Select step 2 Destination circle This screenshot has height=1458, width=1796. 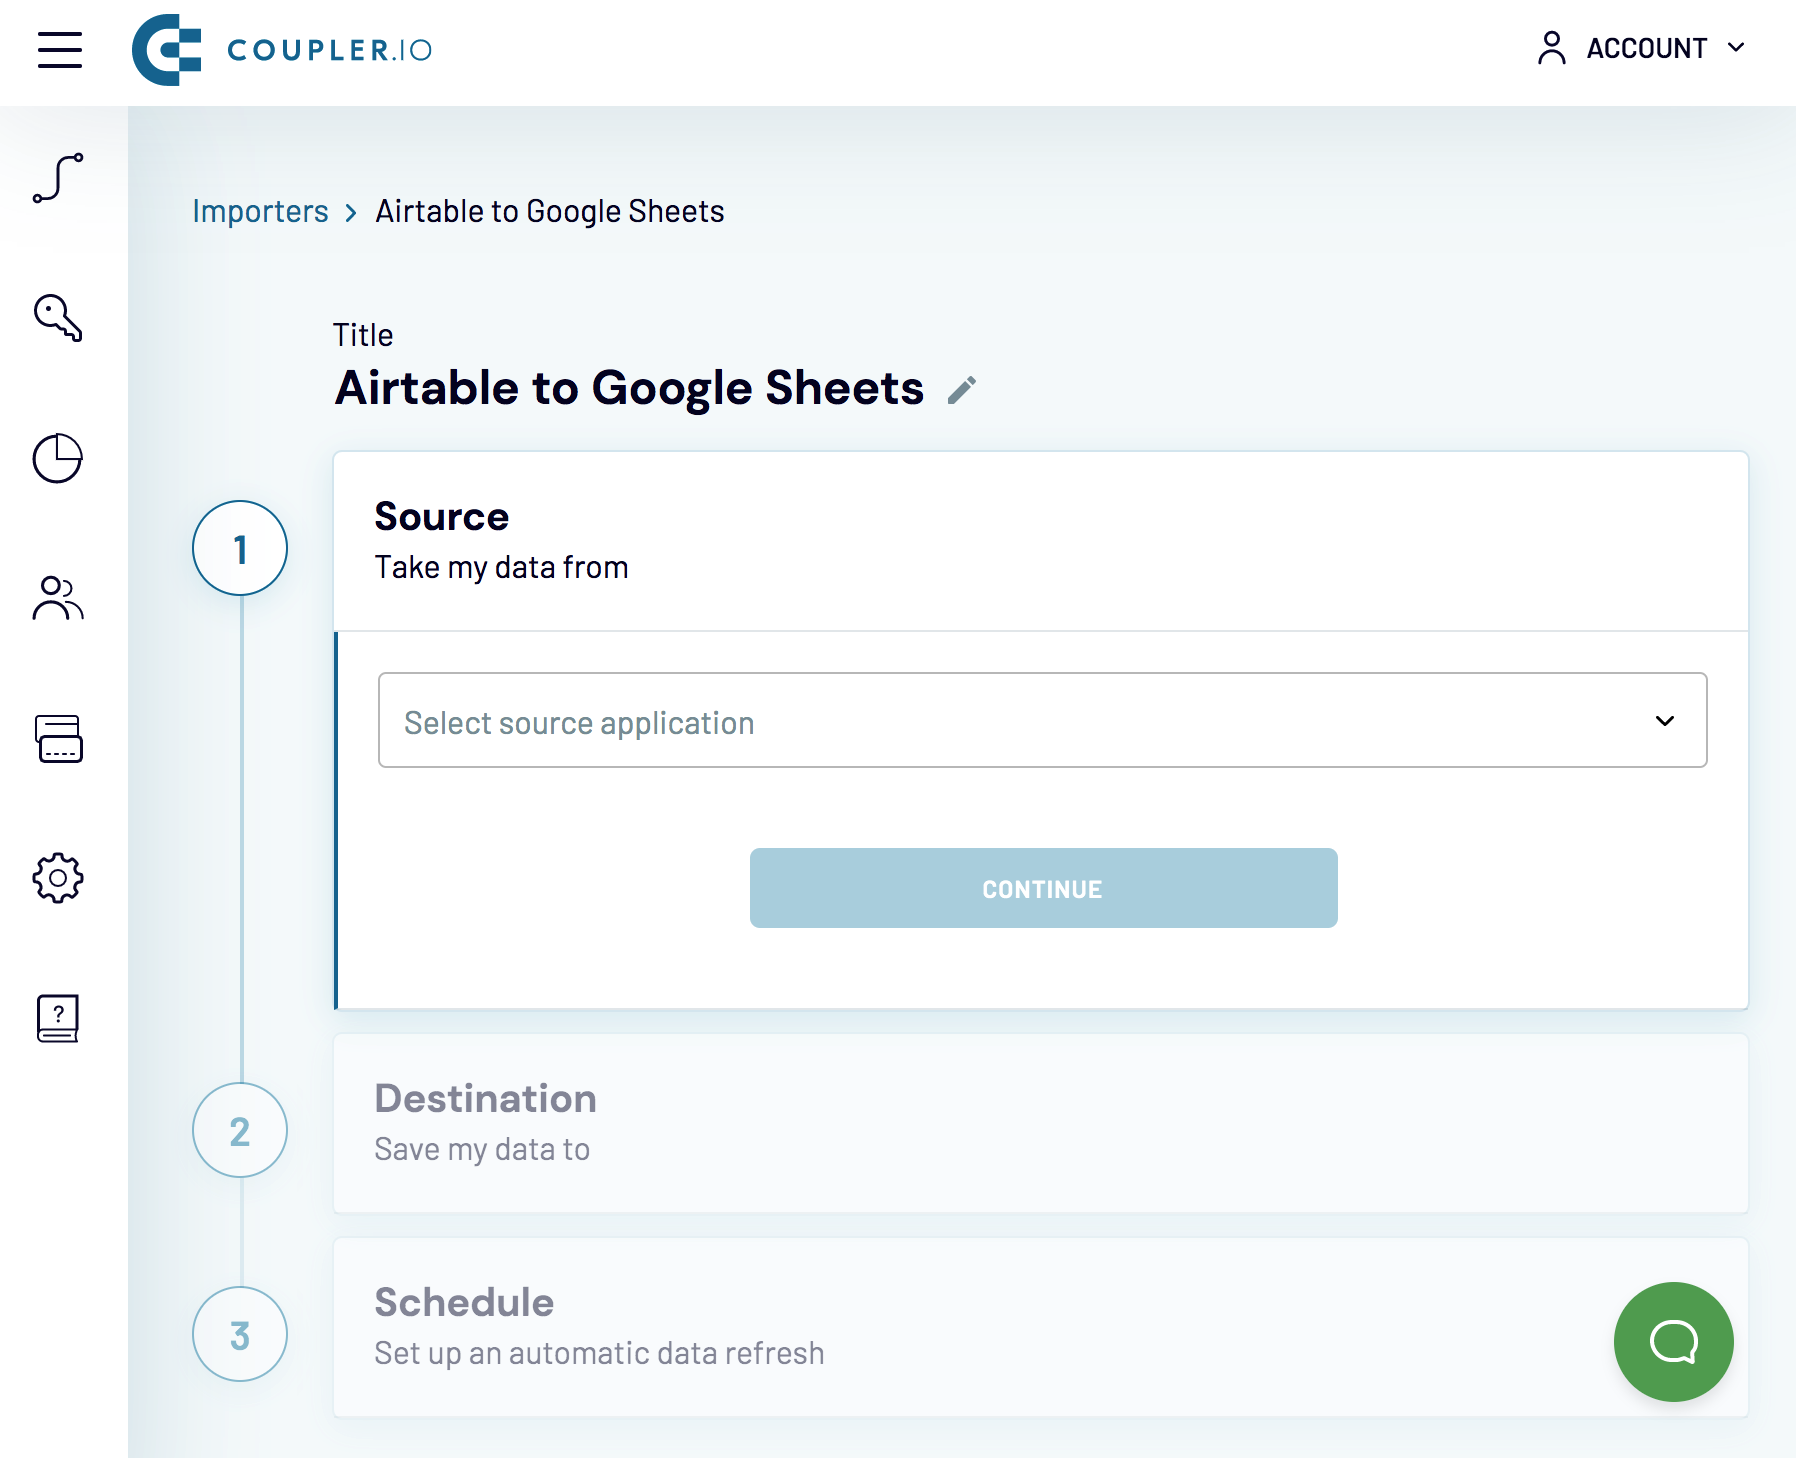[x=240, y=1130]
